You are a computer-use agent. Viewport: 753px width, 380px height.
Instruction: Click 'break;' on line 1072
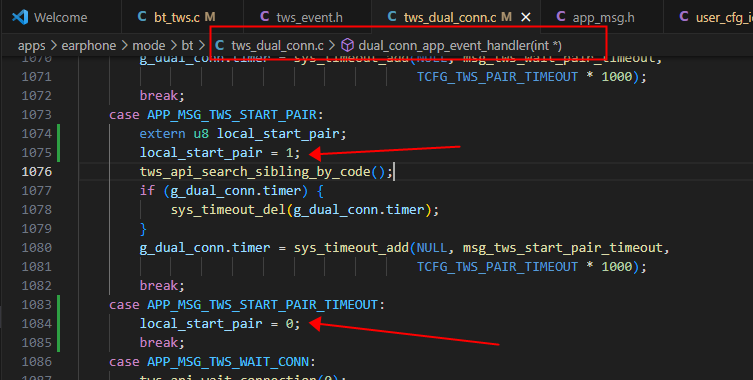click(162, 96)
